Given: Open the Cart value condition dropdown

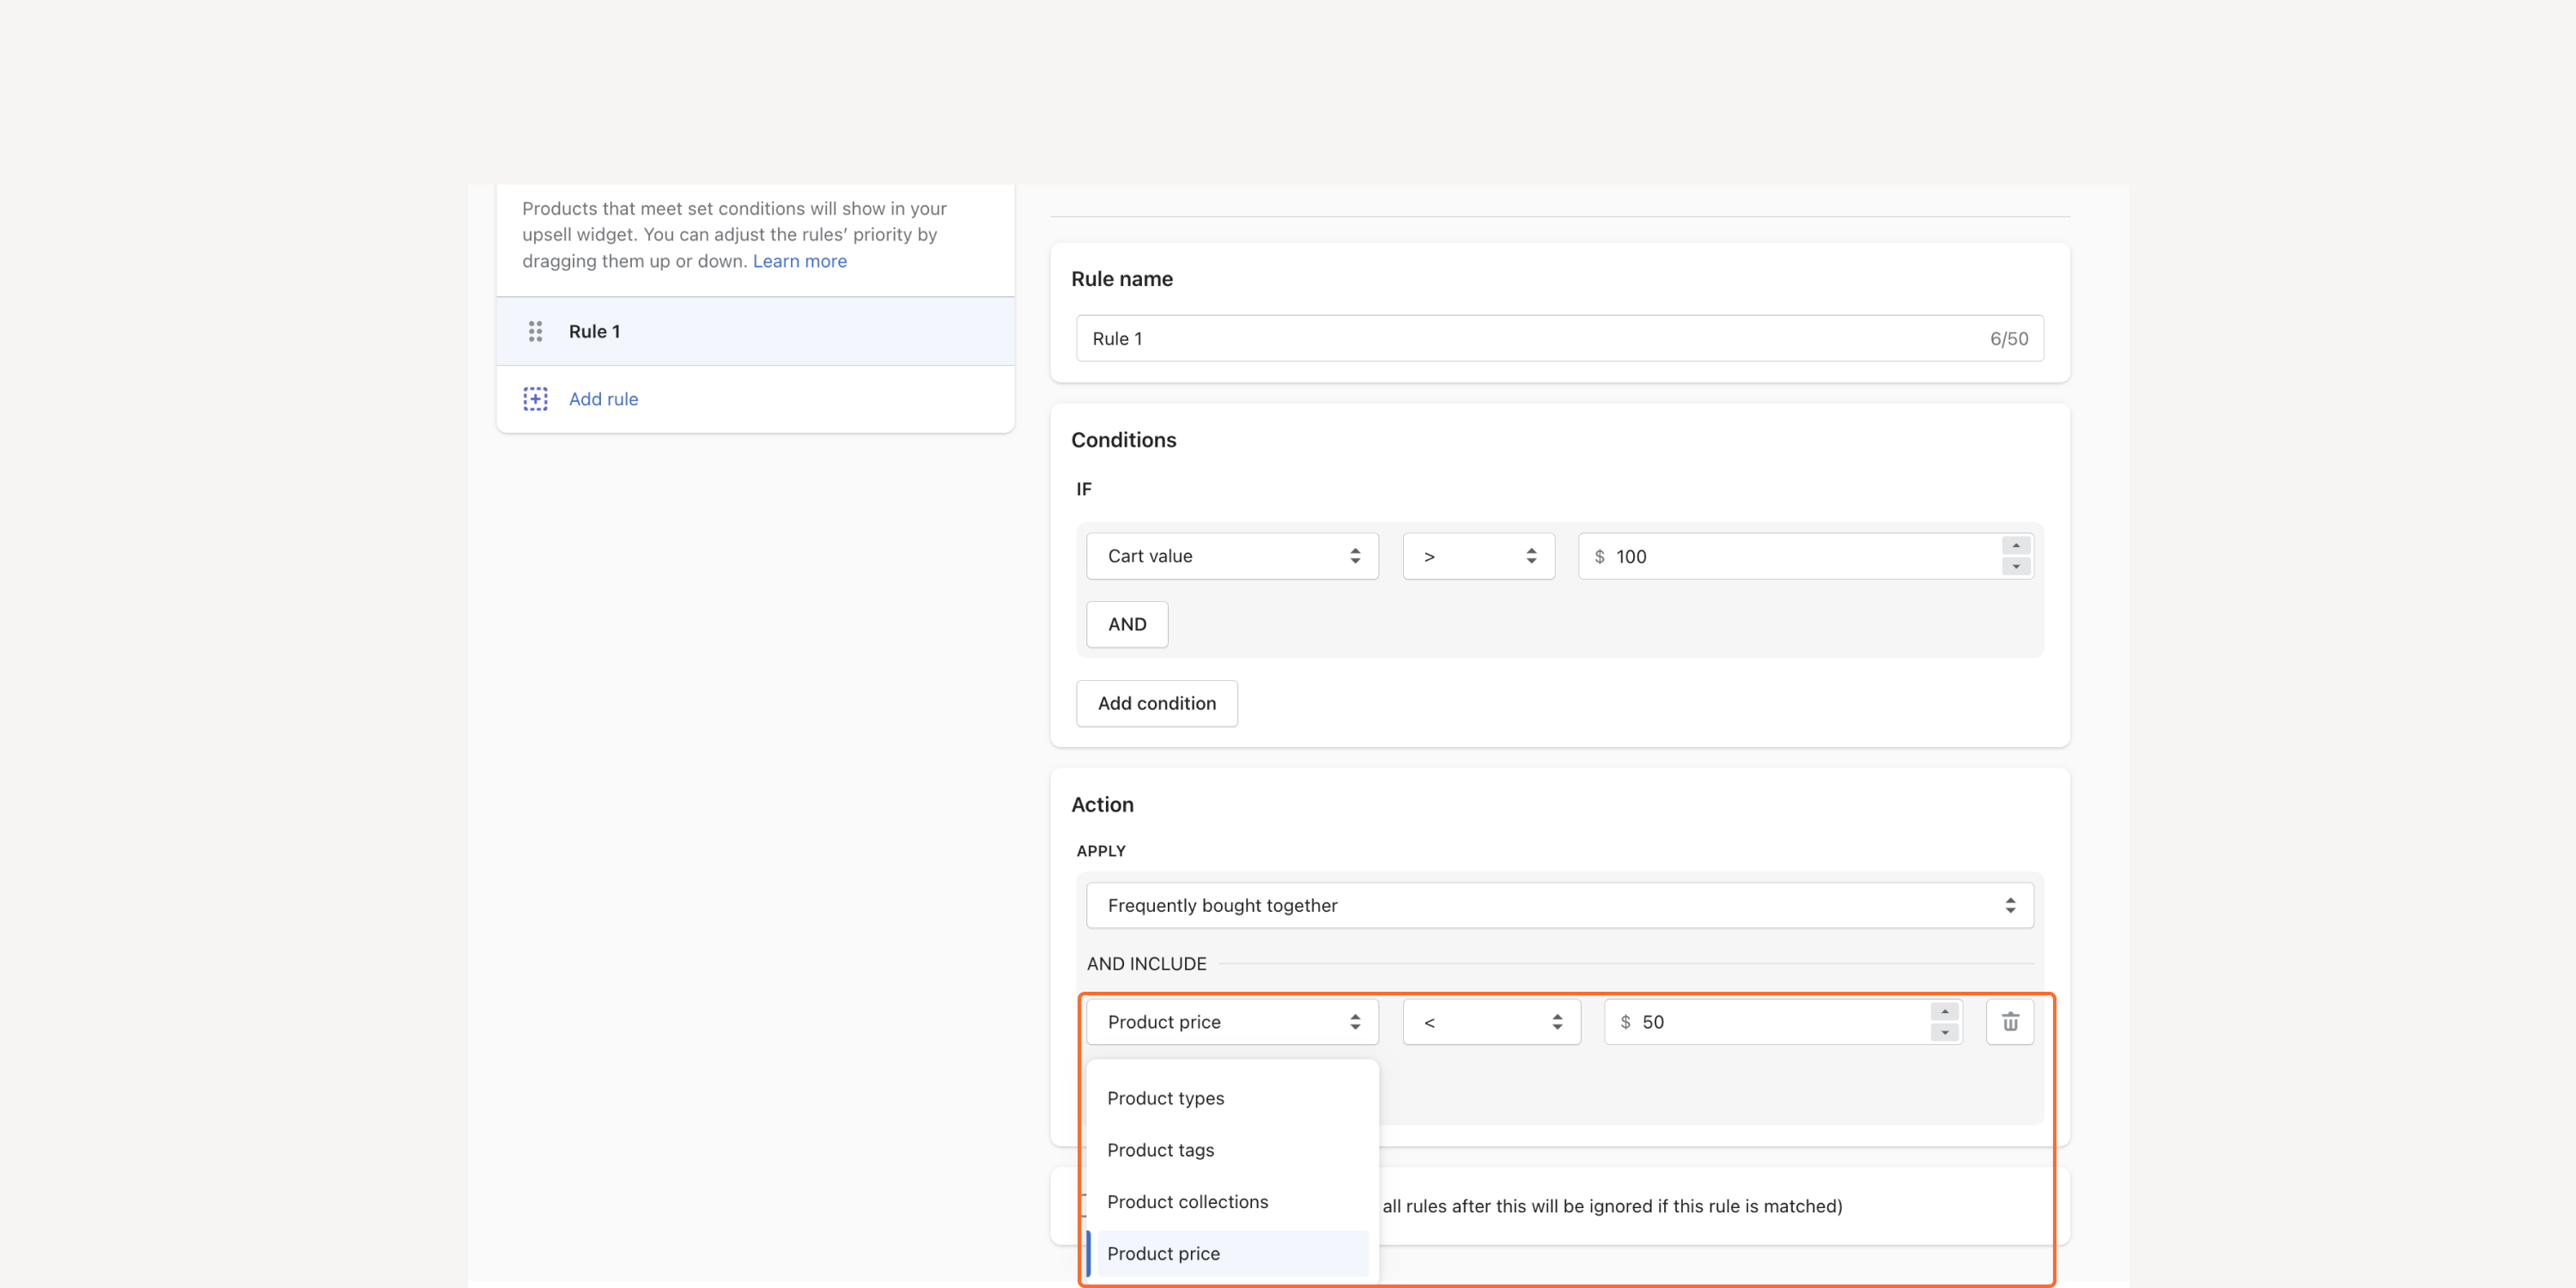Looking at the screenshot, I should click(1232, 556).
